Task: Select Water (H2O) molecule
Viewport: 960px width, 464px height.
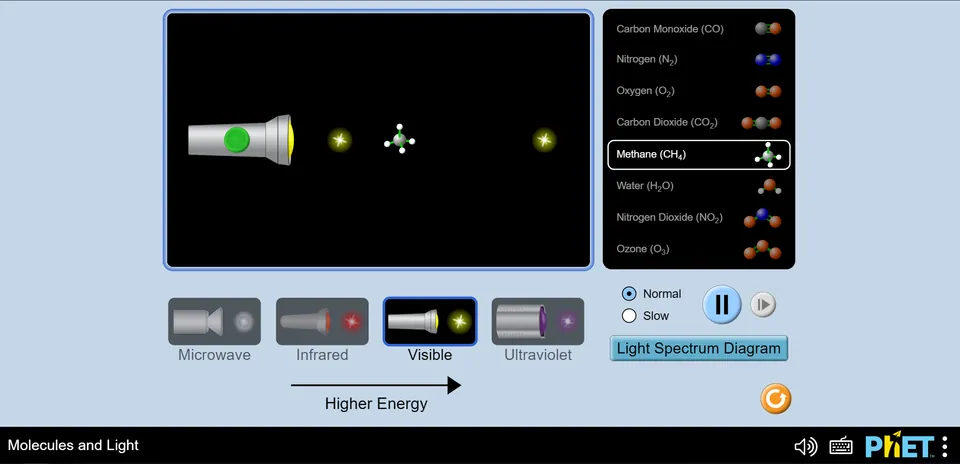Action: pos(699,186)
